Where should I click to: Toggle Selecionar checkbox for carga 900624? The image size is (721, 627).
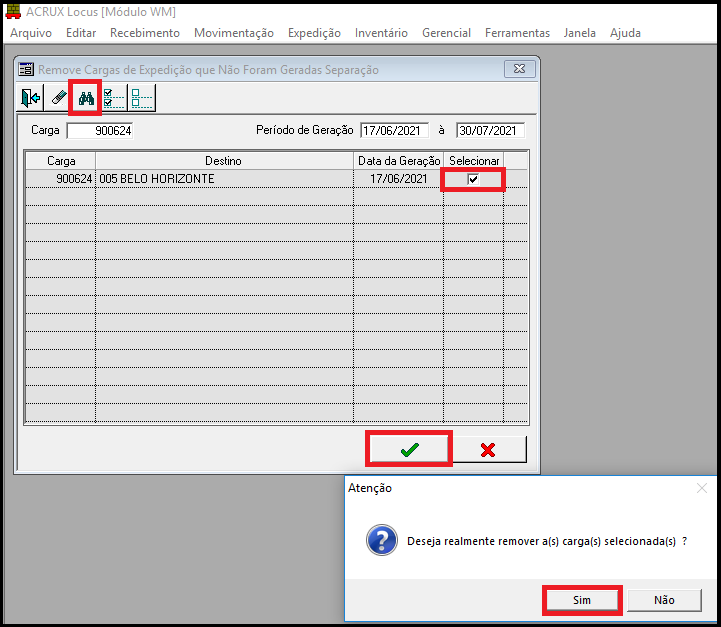click(473, 179)
